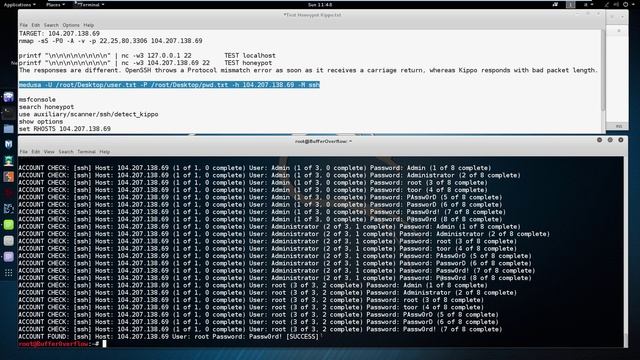Open the Places menu

pos(55,5)
